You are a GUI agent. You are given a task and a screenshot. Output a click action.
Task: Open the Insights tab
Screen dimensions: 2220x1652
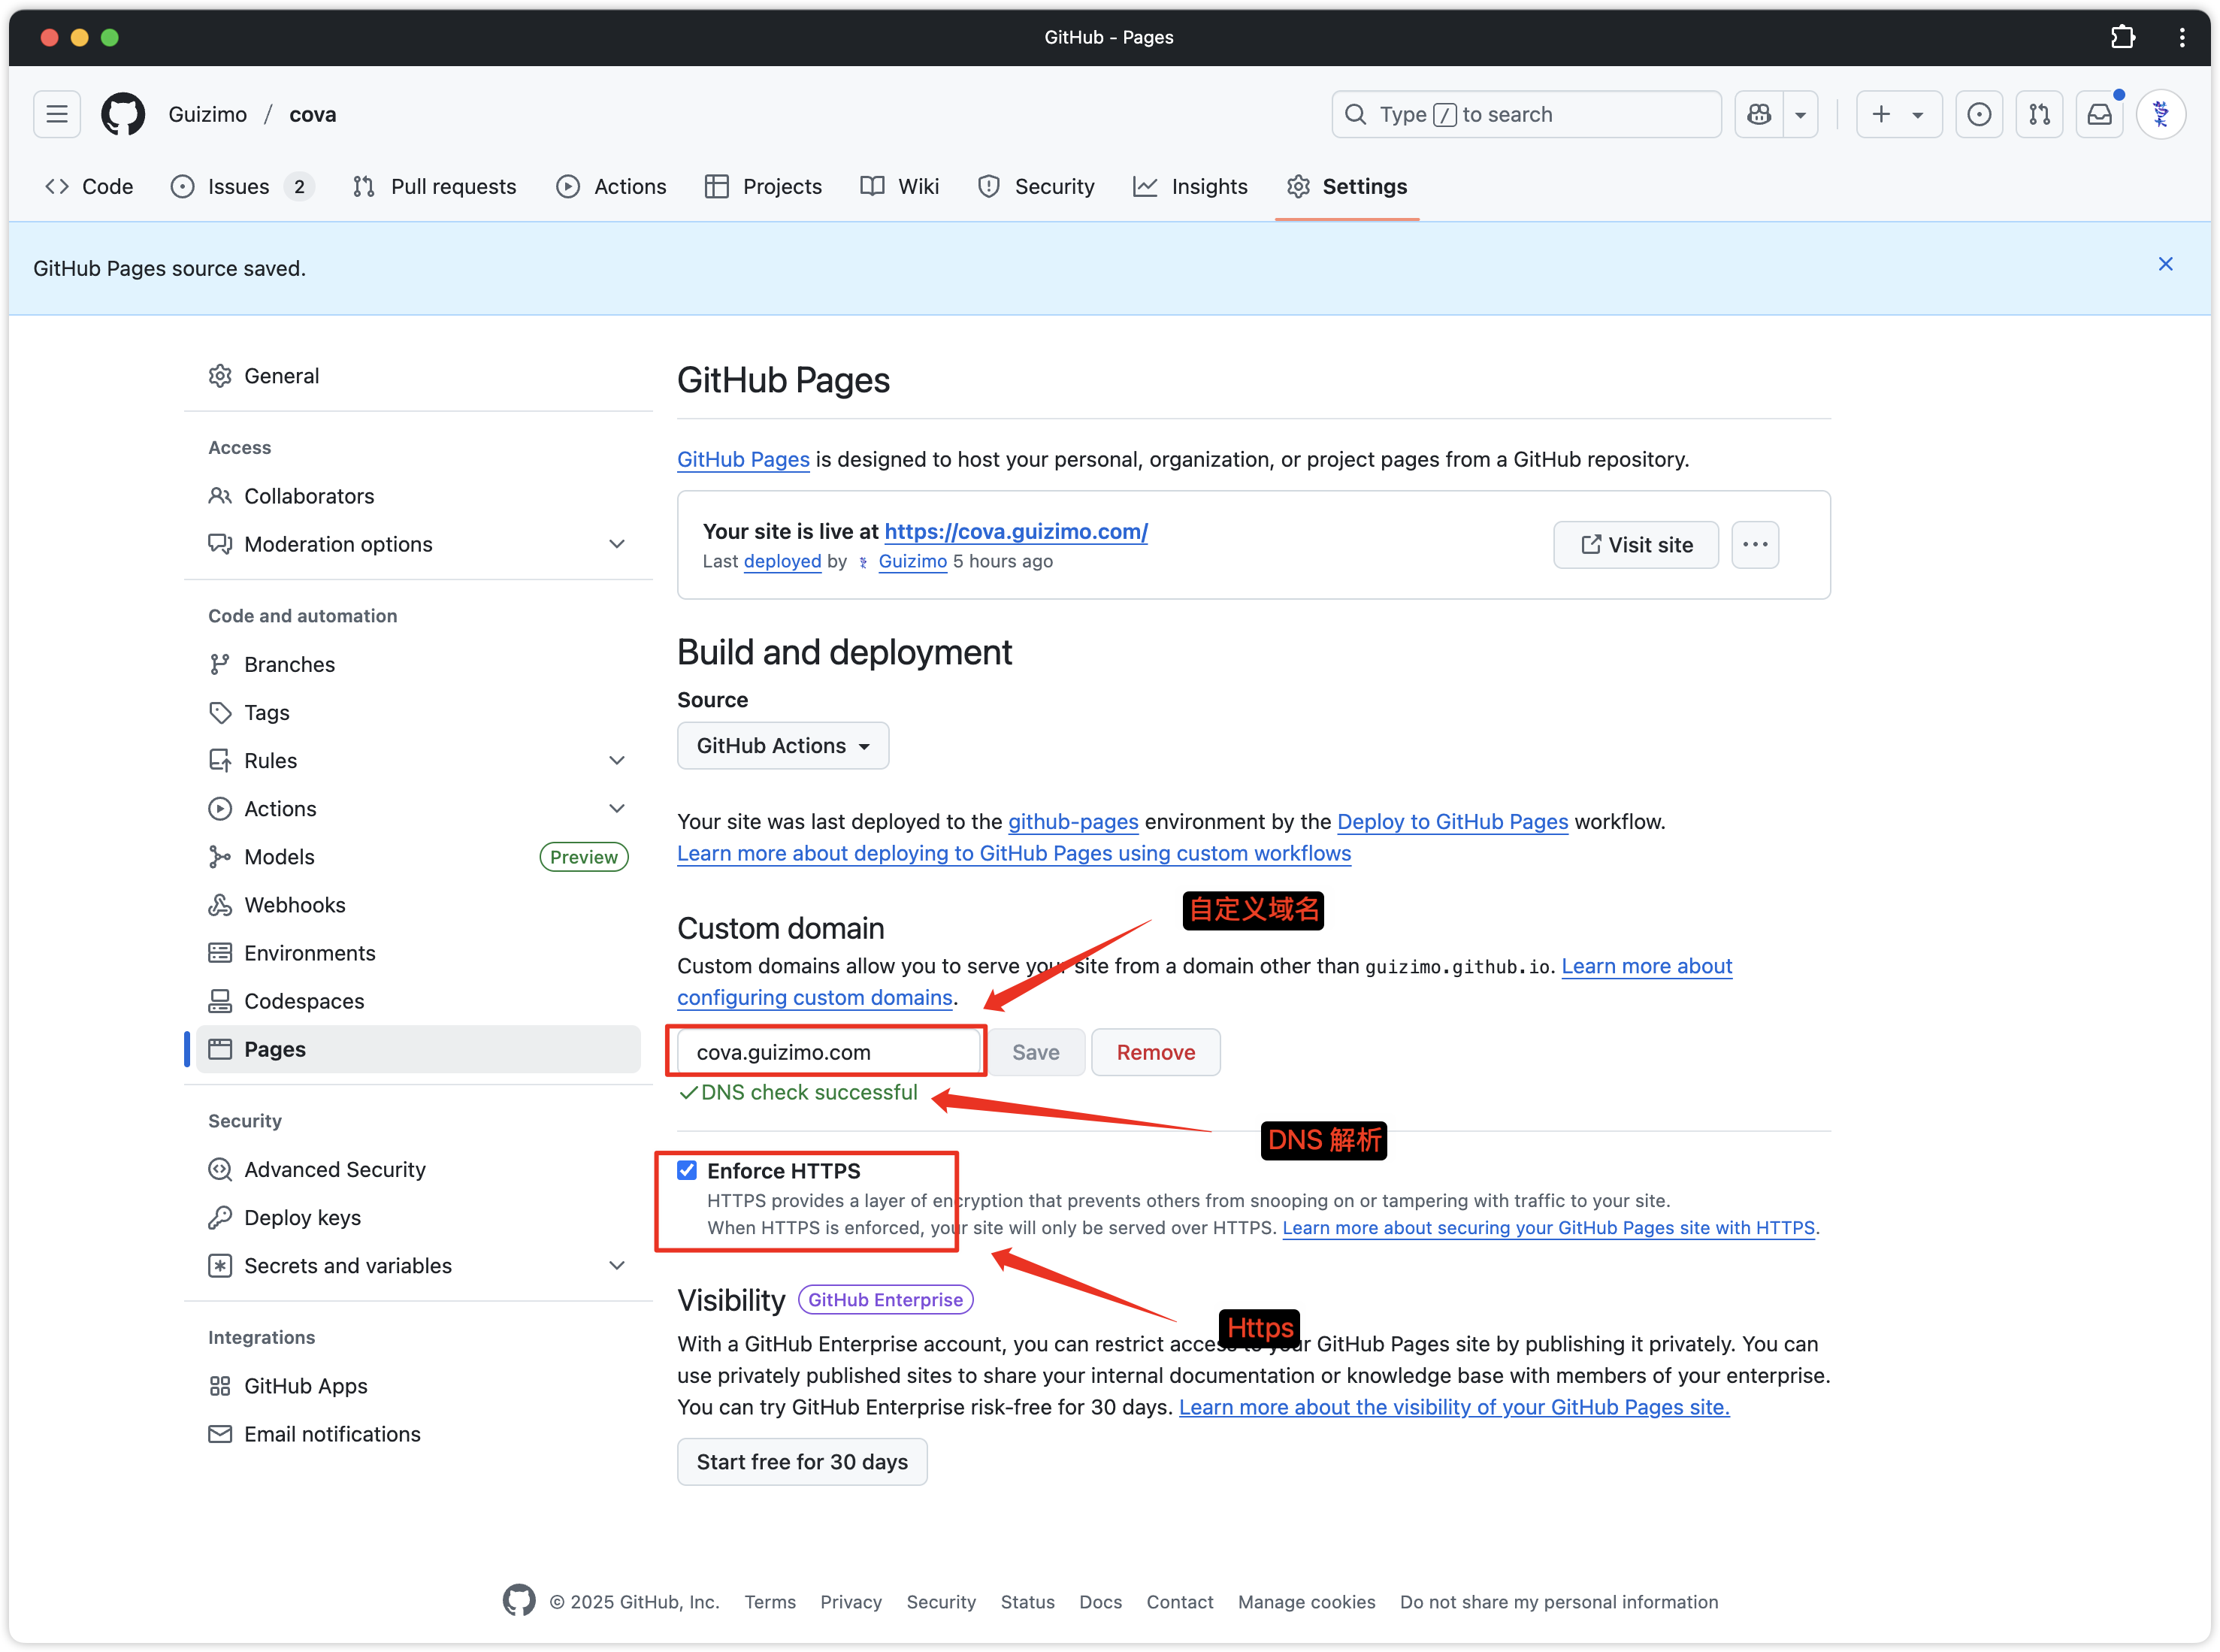click(1190, 187)
